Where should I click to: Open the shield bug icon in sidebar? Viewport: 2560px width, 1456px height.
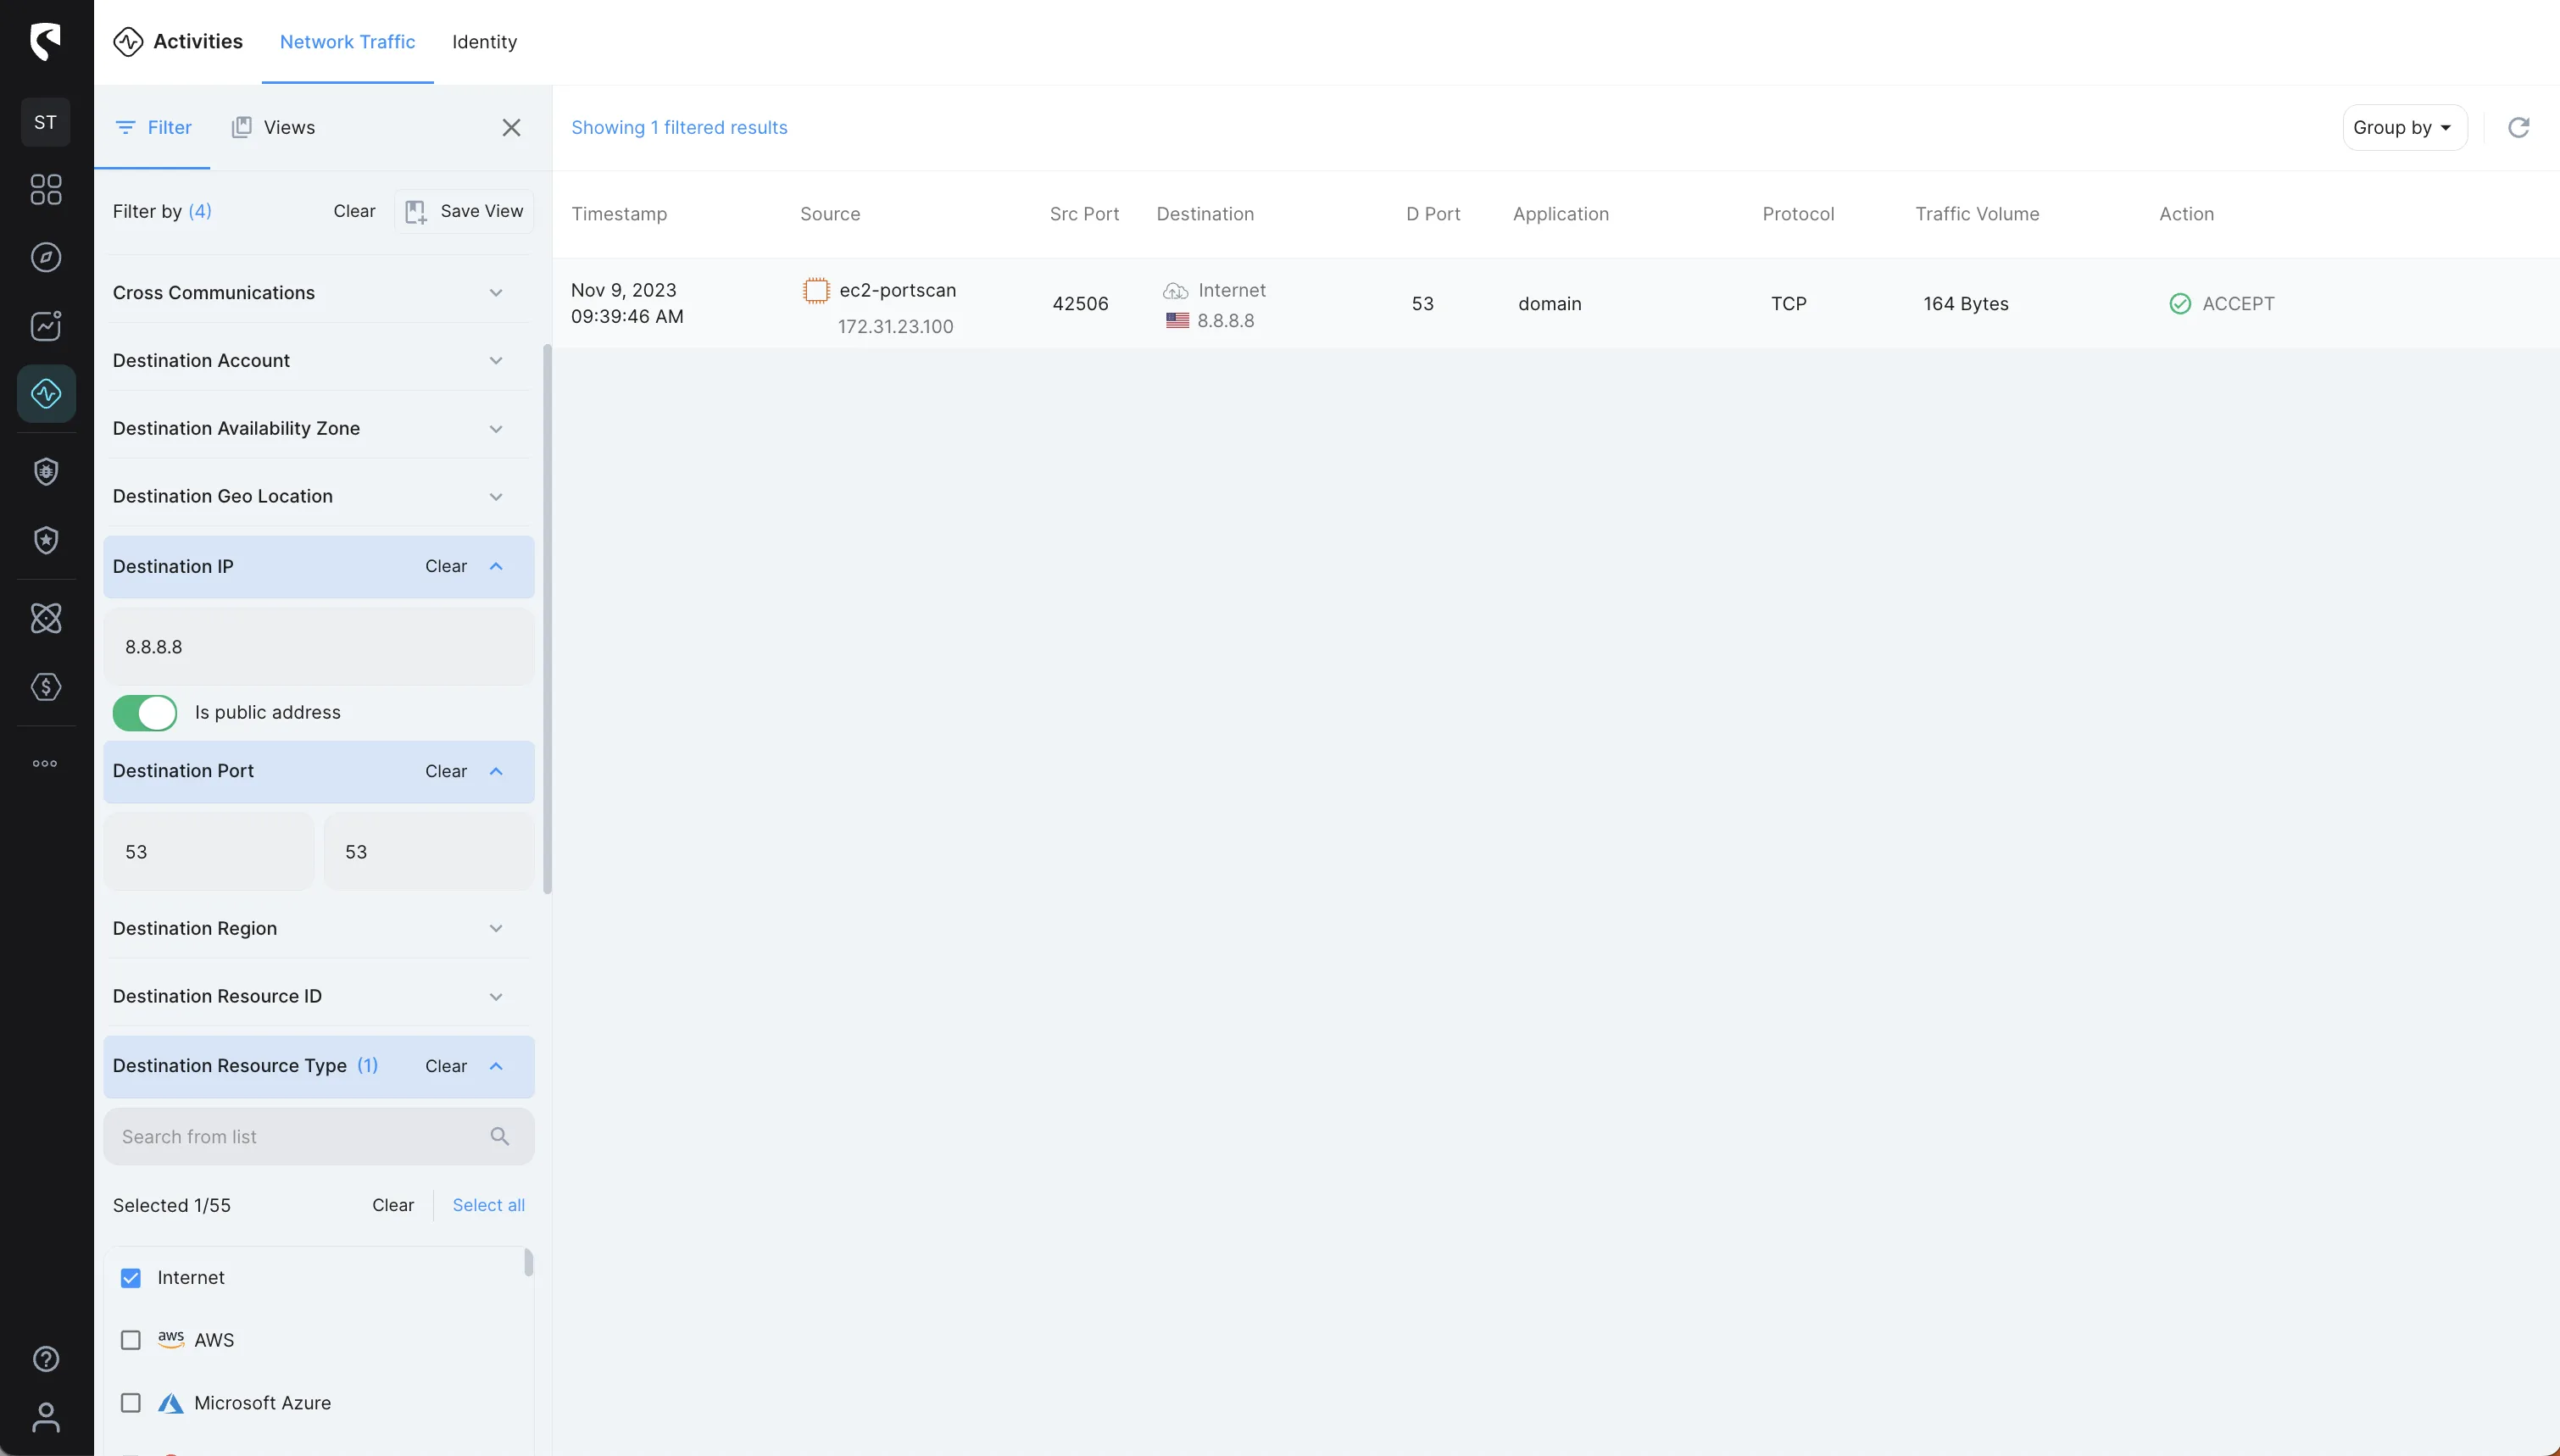point(45,471)
